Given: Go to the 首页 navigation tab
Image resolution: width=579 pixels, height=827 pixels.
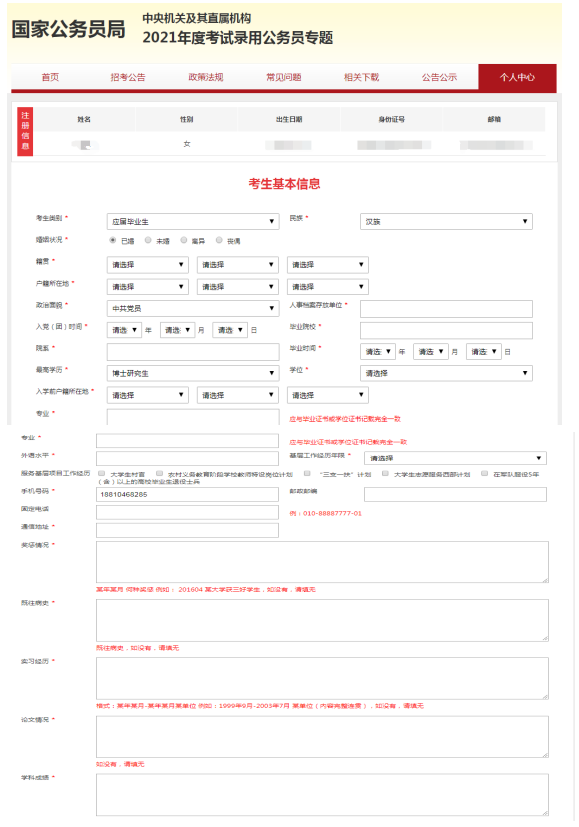Looking at the screenshot, I should coord(50,77).
